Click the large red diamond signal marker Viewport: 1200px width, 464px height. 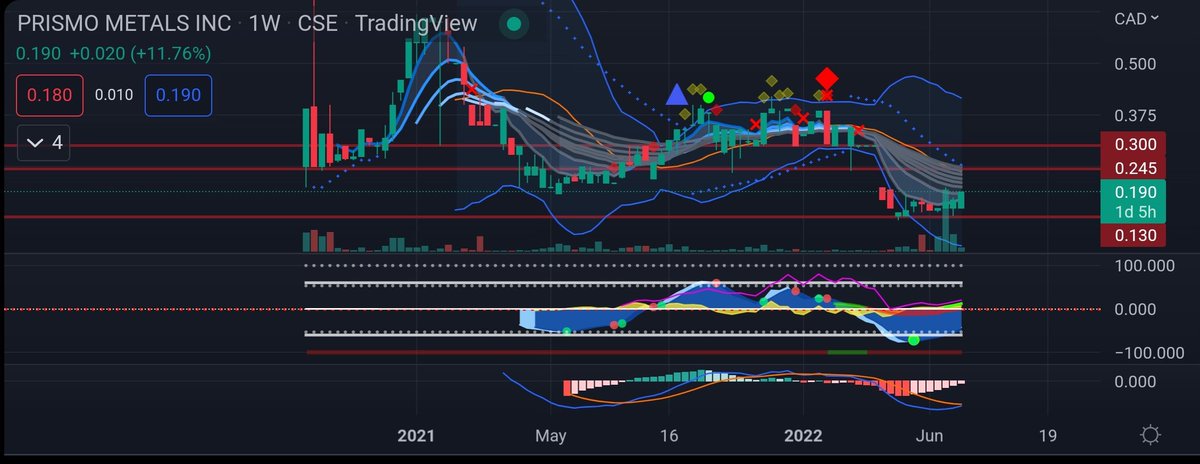[827, 78]
